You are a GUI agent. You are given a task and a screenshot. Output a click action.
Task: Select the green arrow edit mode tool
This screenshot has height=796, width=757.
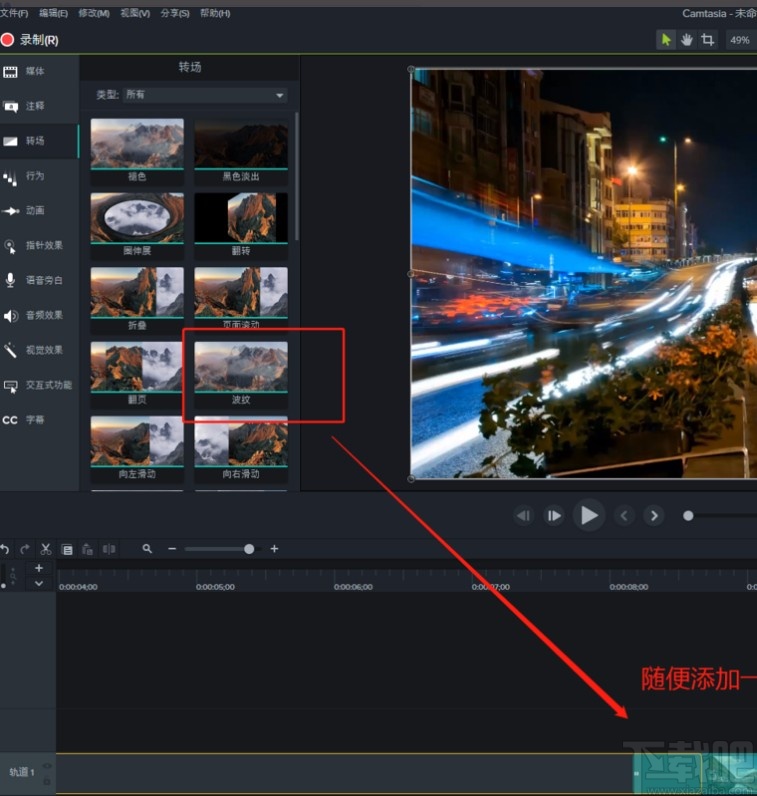point(666,40)
